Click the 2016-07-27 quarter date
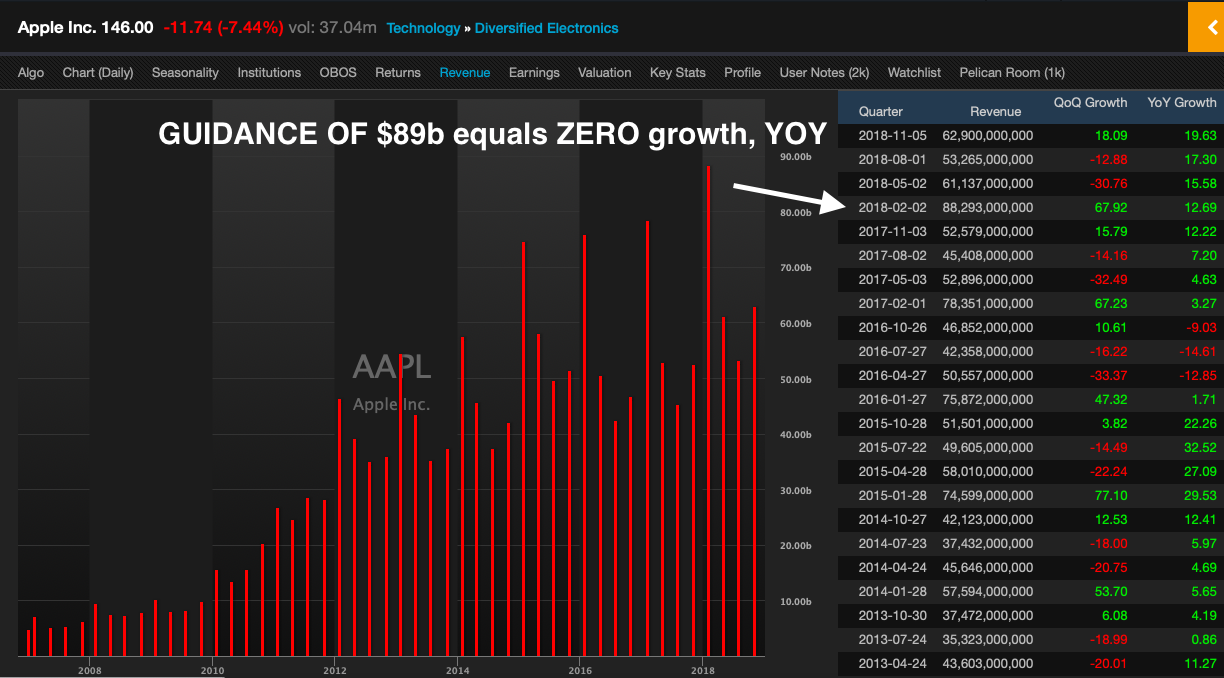1224x678 pixels. coord(893,351)
